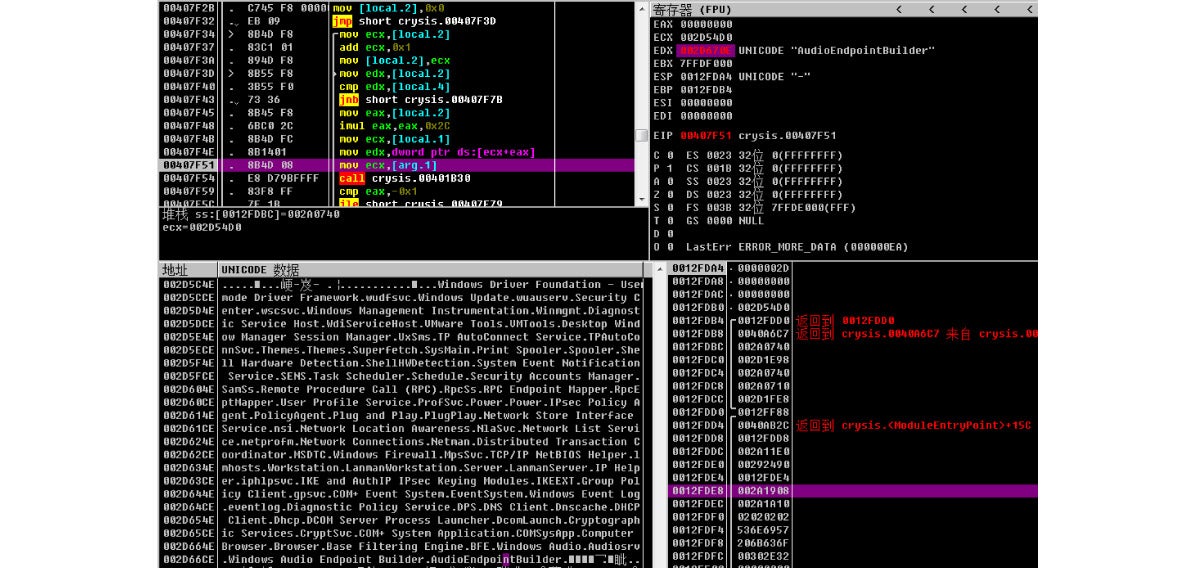Viewport: 1200px width, 568px height.
Task: Select highlighted instruction row at 00407F51
Action: tap(398, 165)
